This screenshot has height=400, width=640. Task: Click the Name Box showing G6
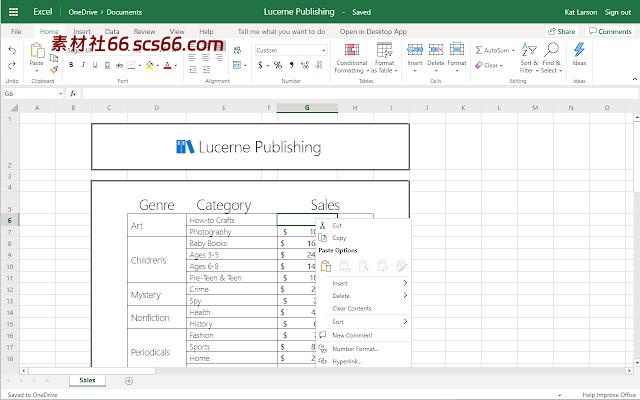(x=30, y=93)
